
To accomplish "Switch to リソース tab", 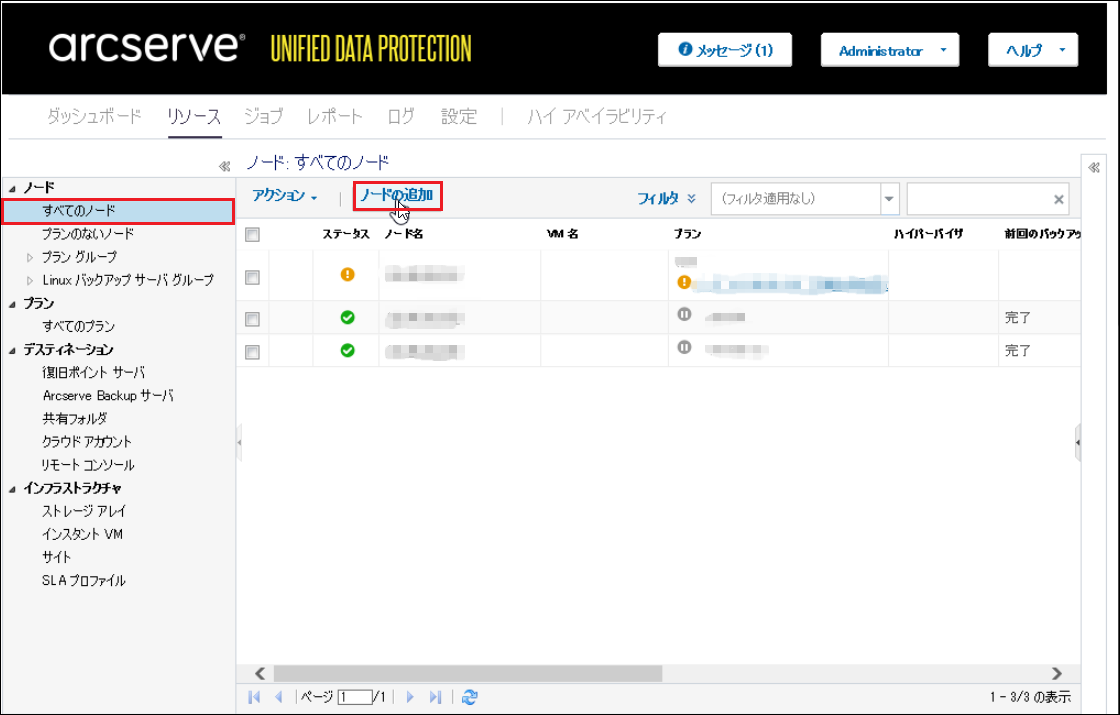I will click(194, 116).
